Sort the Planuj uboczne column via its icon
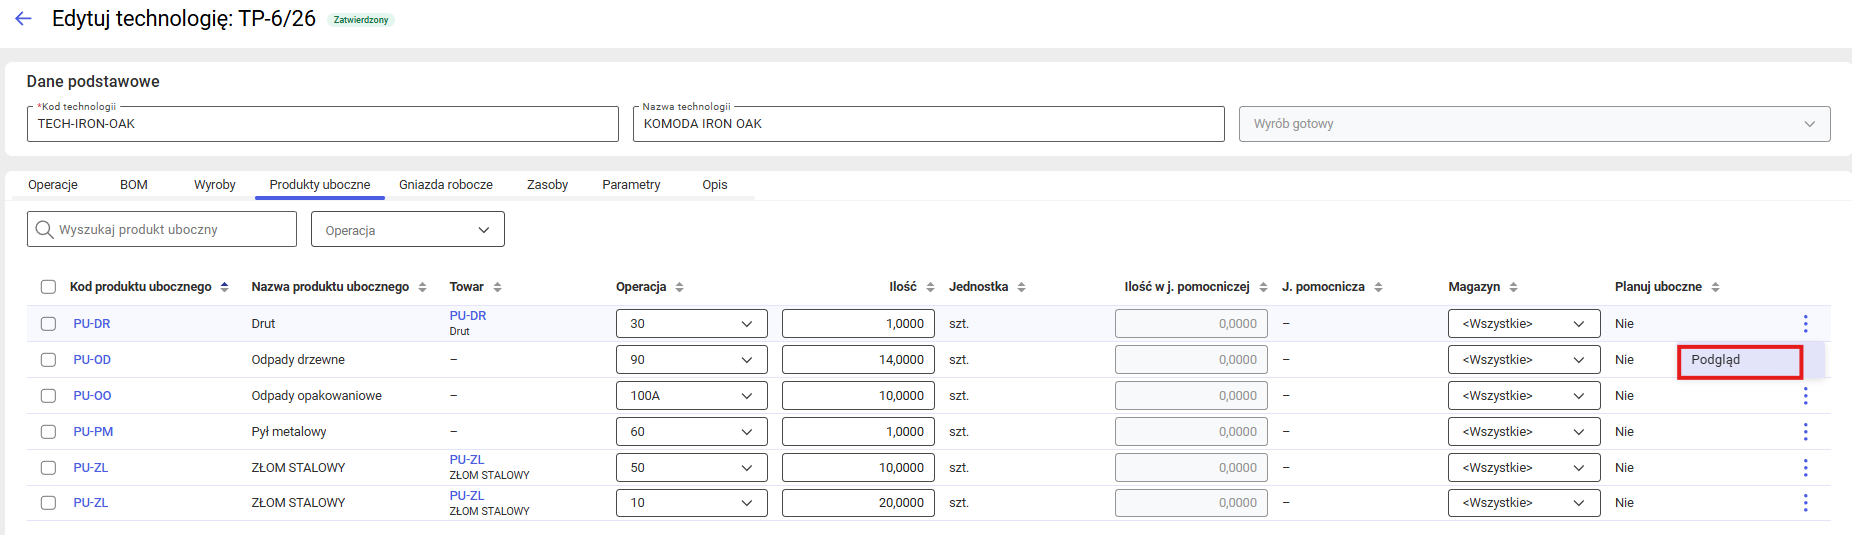The height and width of the screenshot is (535, 1852). (x=1715, y=287)
